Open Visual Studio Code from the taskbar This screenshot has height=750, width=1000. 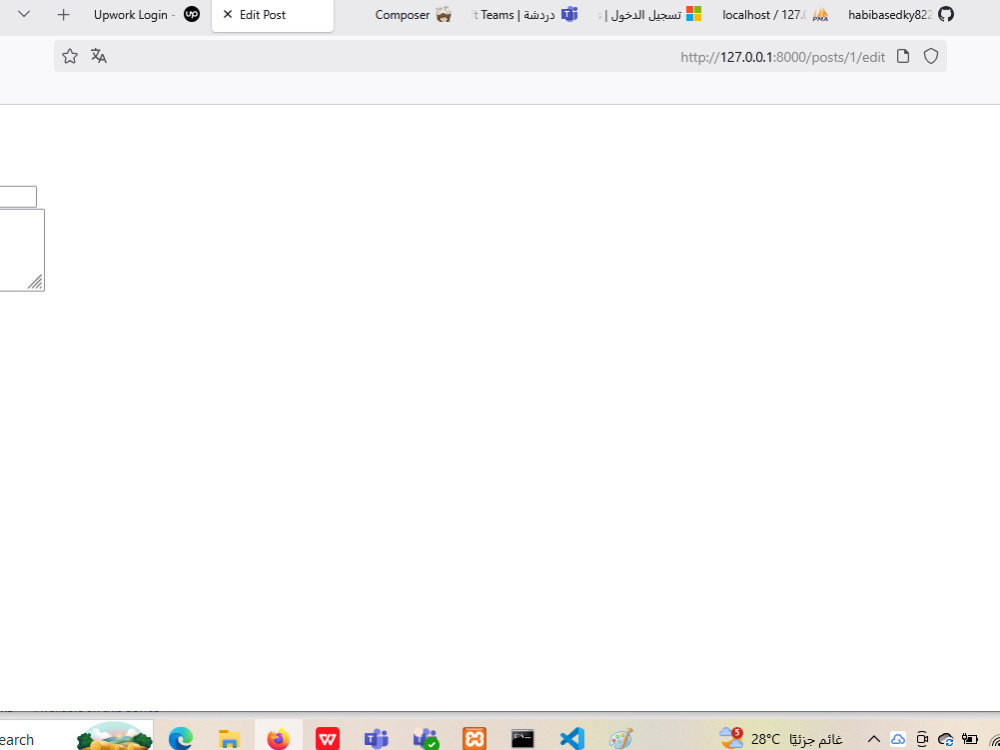(x=572, y=739)
